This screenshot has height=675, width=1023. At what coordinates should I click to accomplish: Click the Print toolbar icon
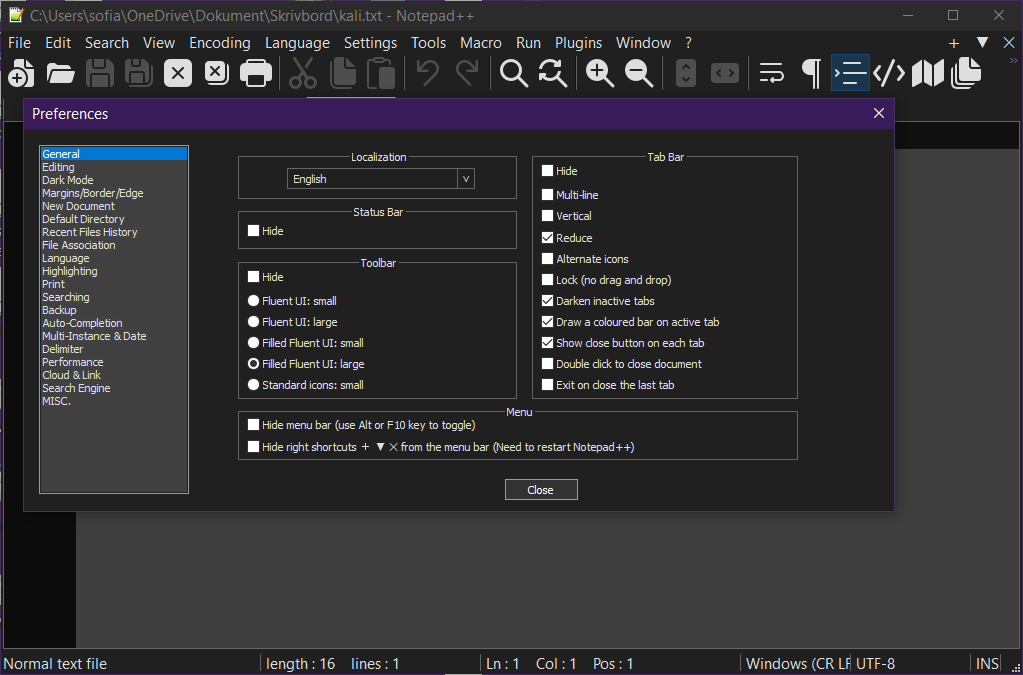pyautogui.click(x=256, y=72)
